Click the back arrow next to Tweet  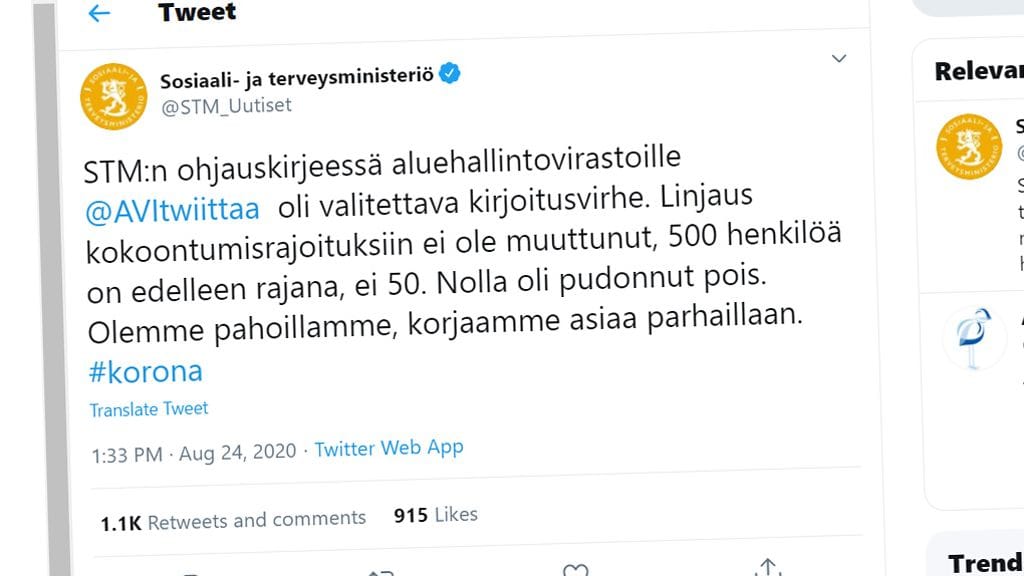[98, 13]
